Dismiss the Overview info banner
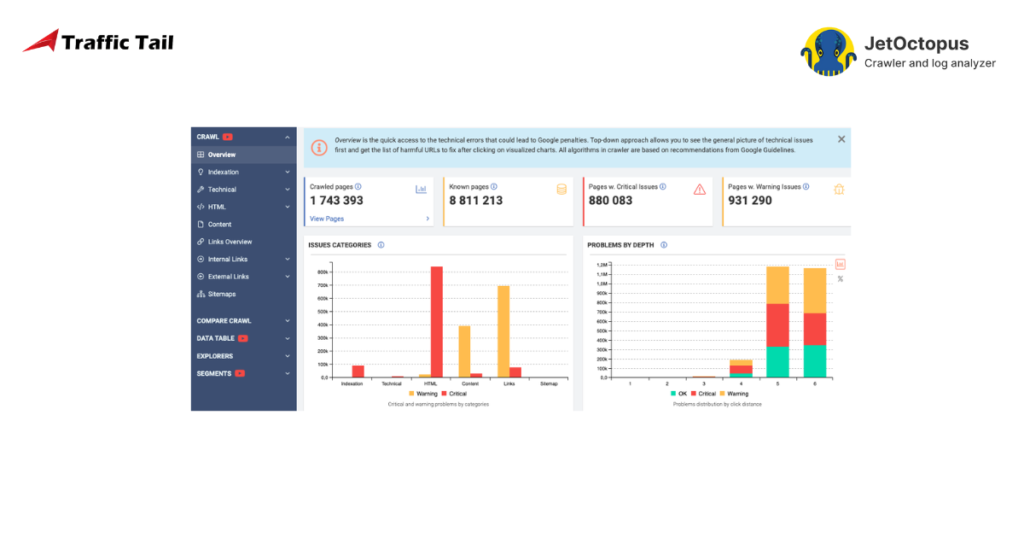1024x538 pixels. 841,139
